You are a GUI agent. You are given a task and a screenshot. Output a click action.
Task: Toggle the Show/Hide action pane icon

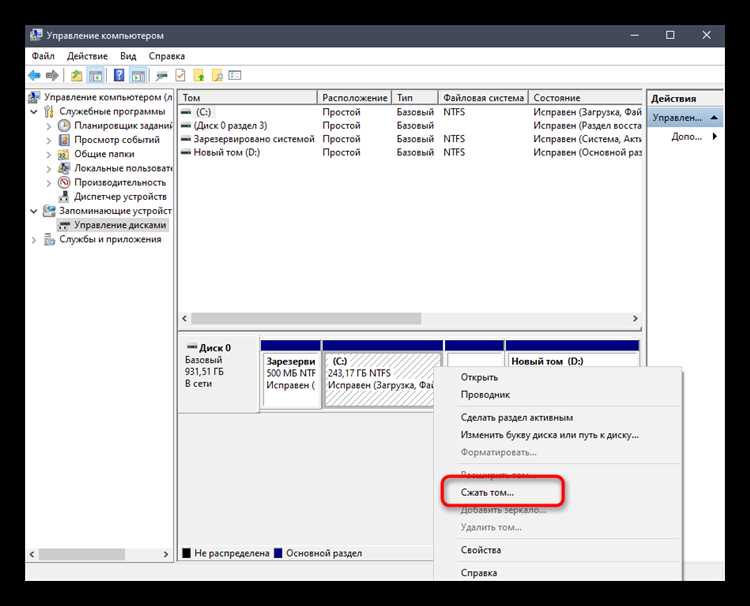138,75
